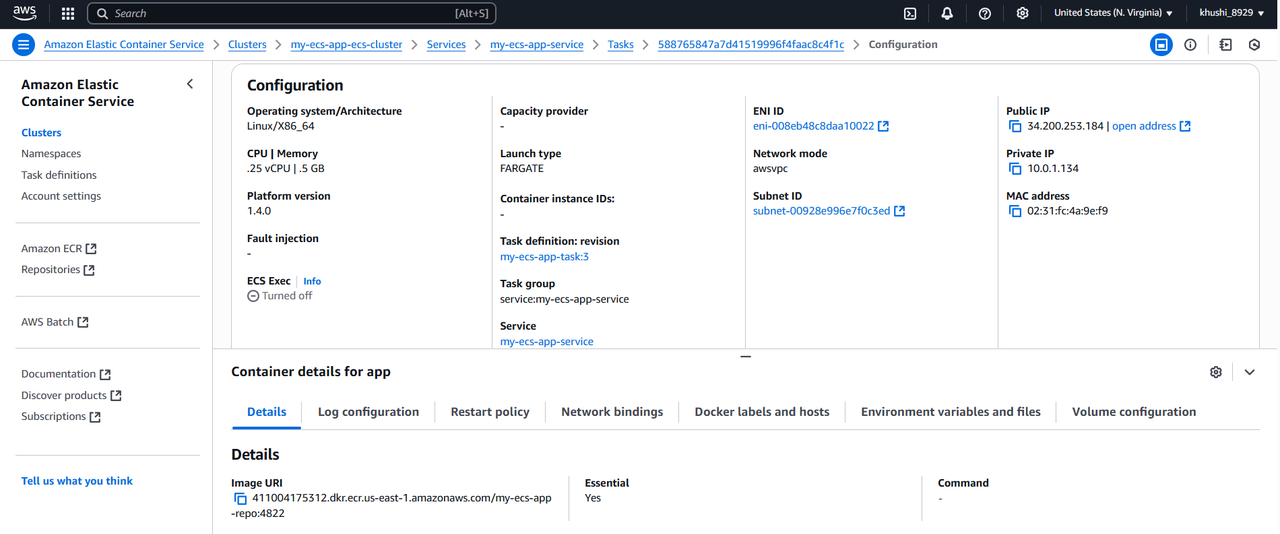
Task: Open task definition my-ecs-app-task:3
Action: (544, 257)
